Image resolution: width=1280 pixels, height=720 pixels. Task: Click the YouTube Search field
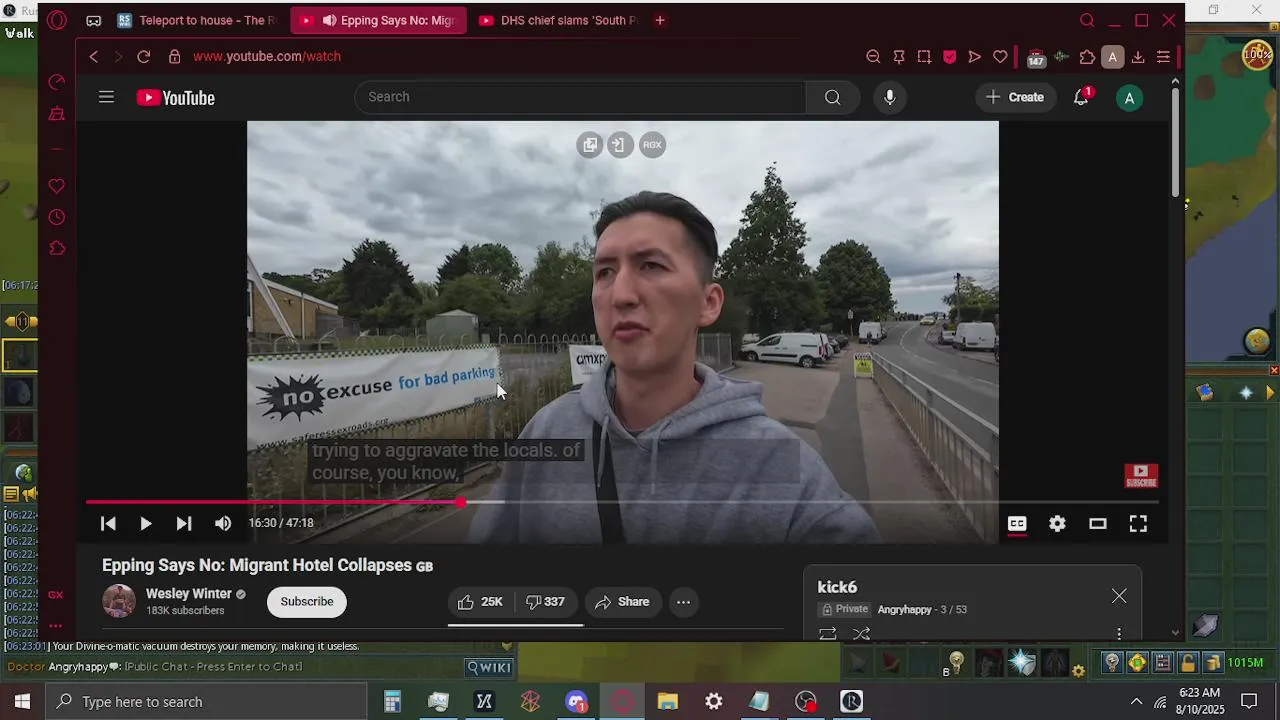[580, 97]
